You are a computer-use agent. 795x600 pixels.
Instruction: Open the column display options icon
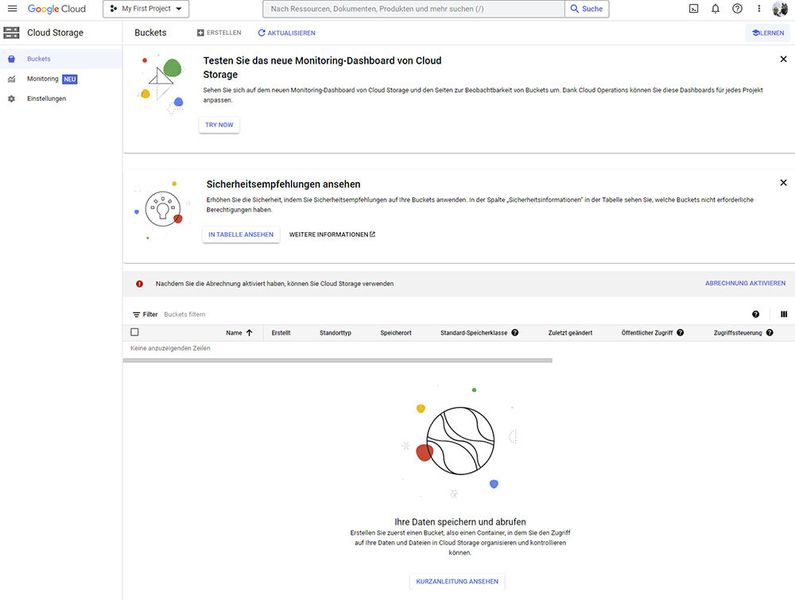pyautogui.click(x=784, y=314)
